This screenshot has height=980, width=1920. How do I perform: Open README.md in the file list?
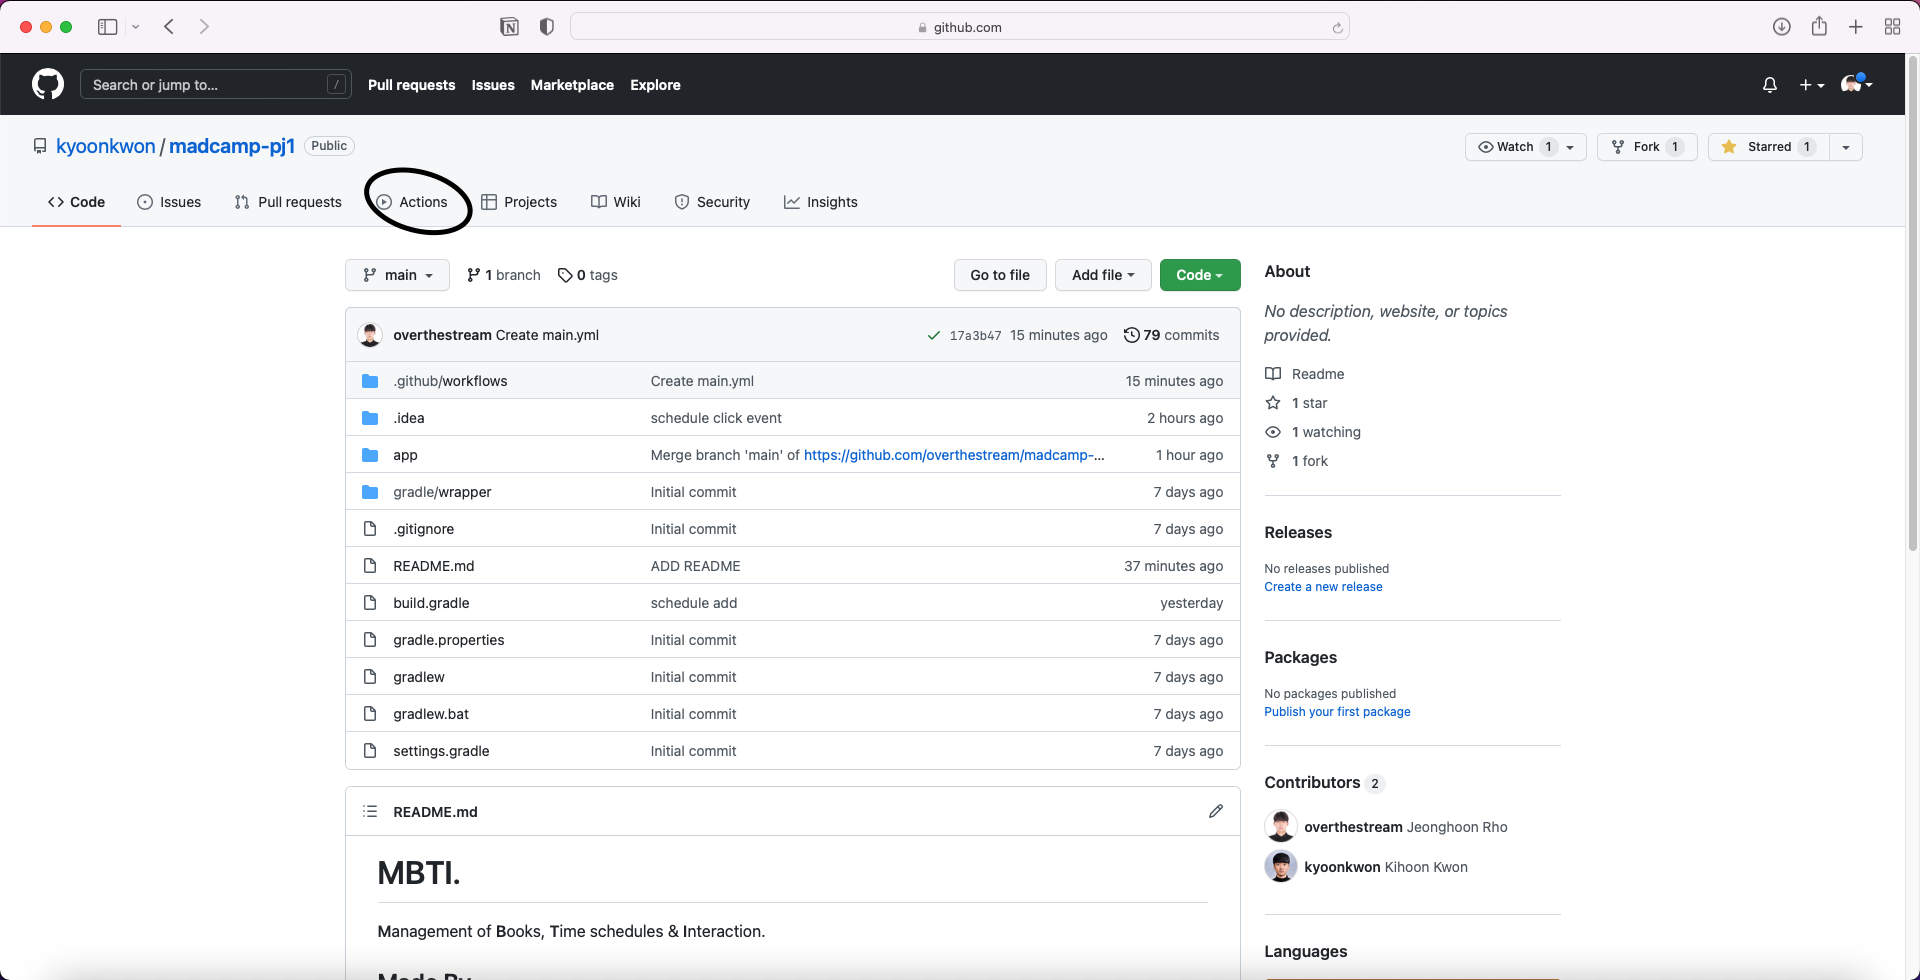[434, 566]
